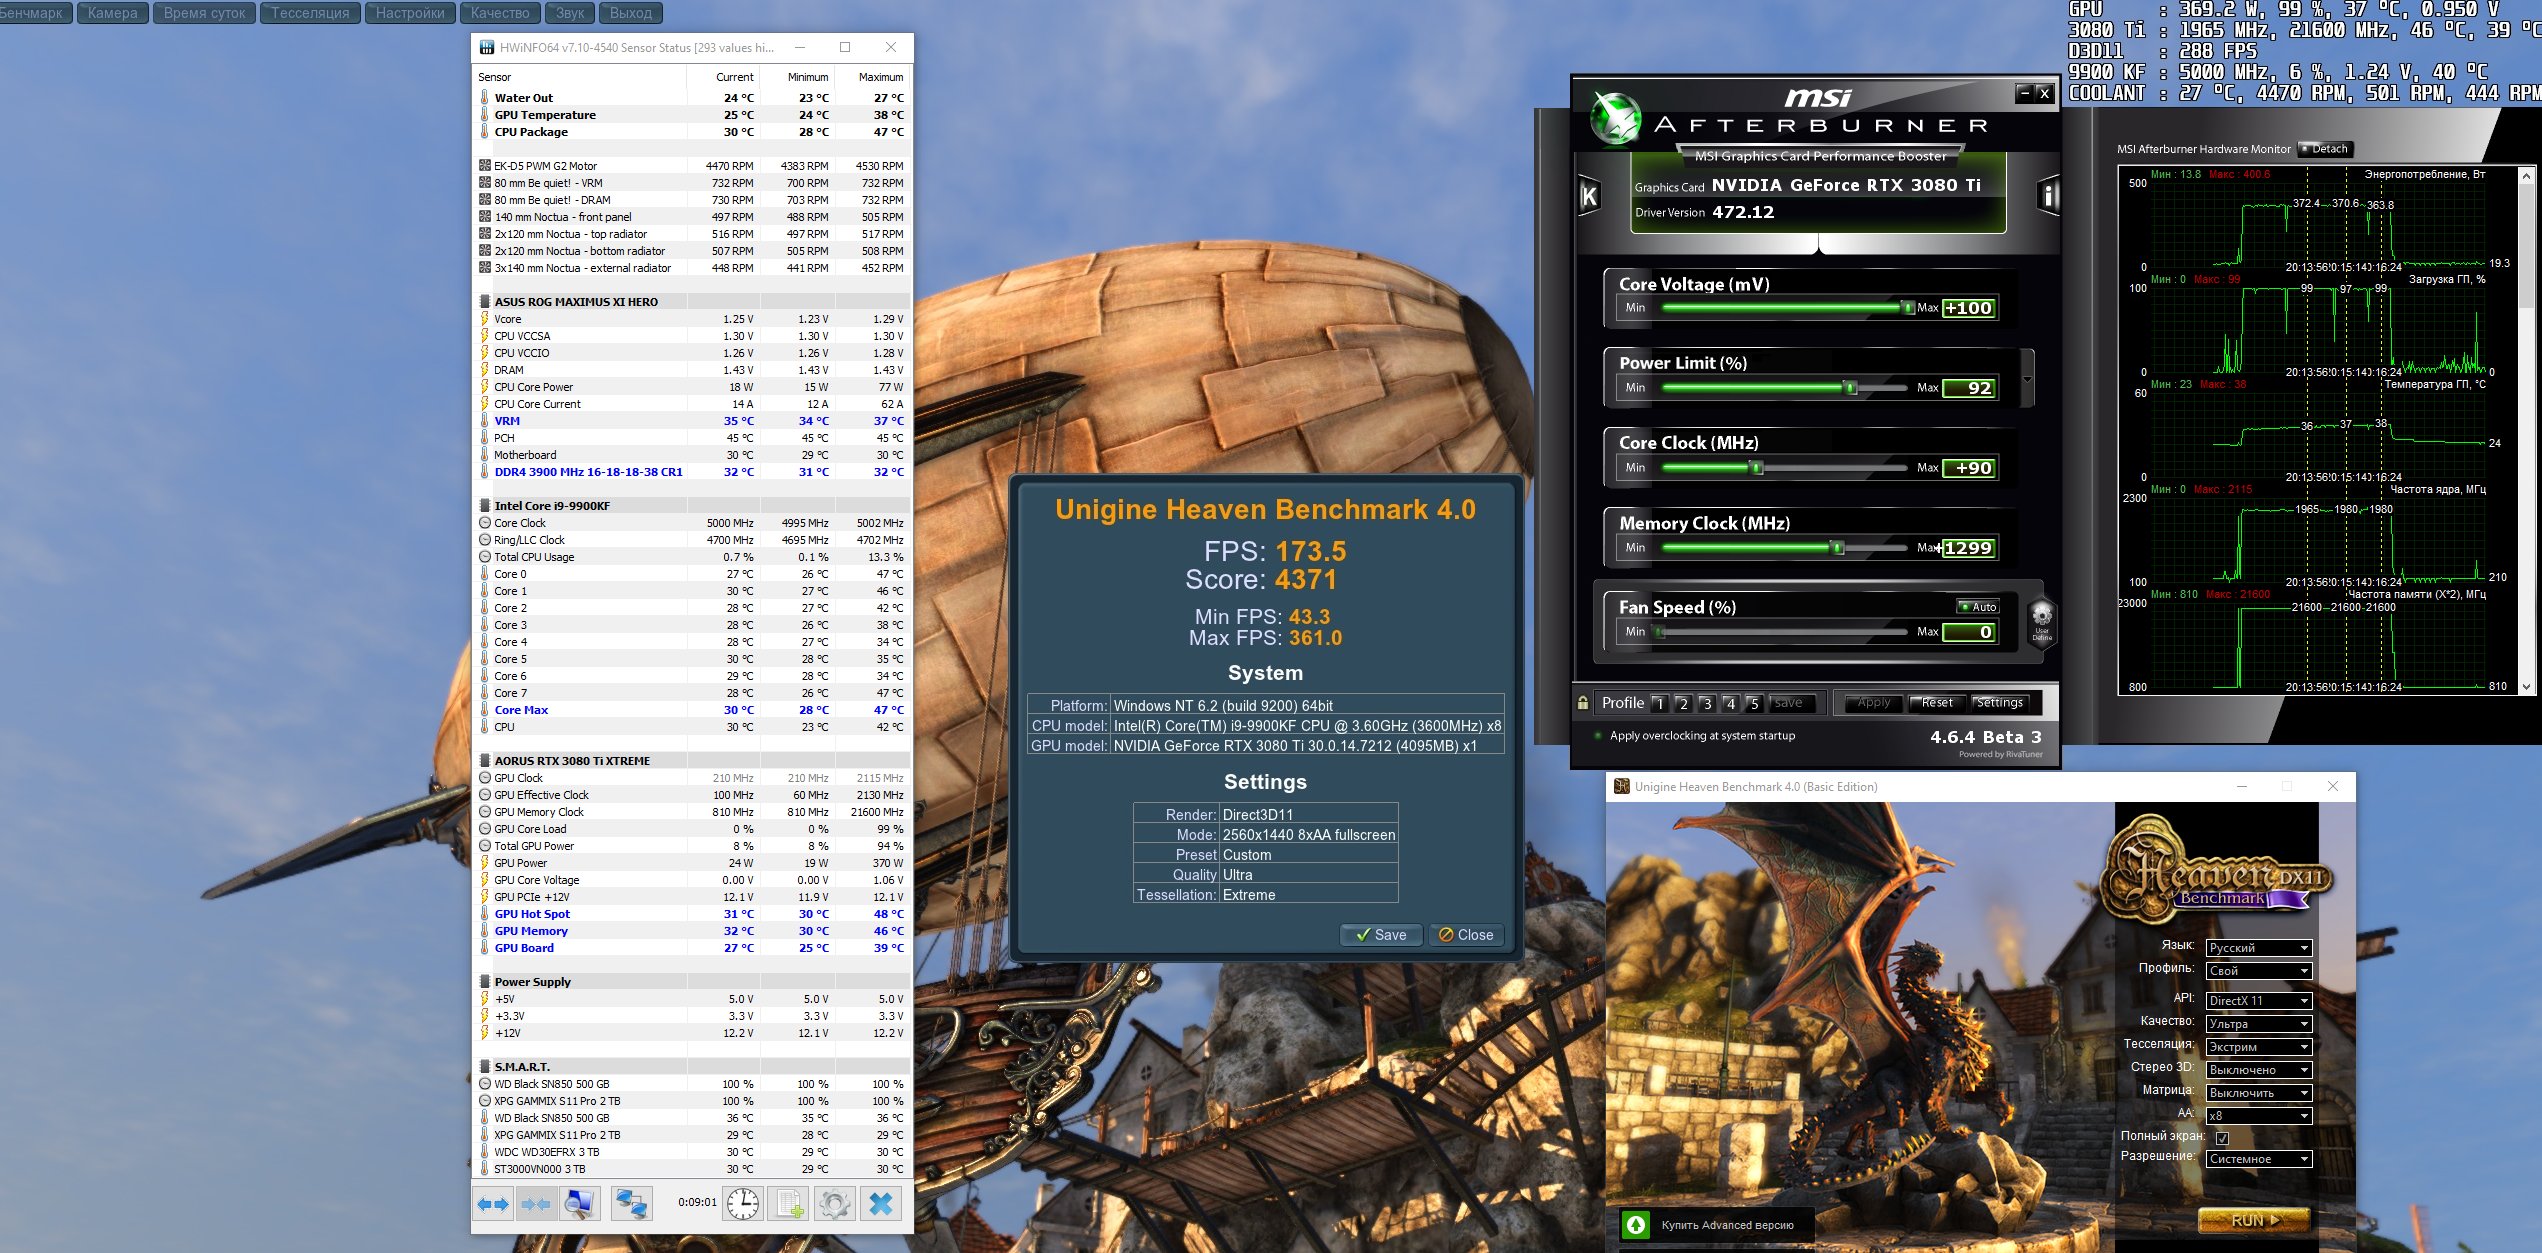Image resolution: width=2542 pixels, height=1253 pixels.
Task: Open Afterburner information i button
Action: (2047, 196)
